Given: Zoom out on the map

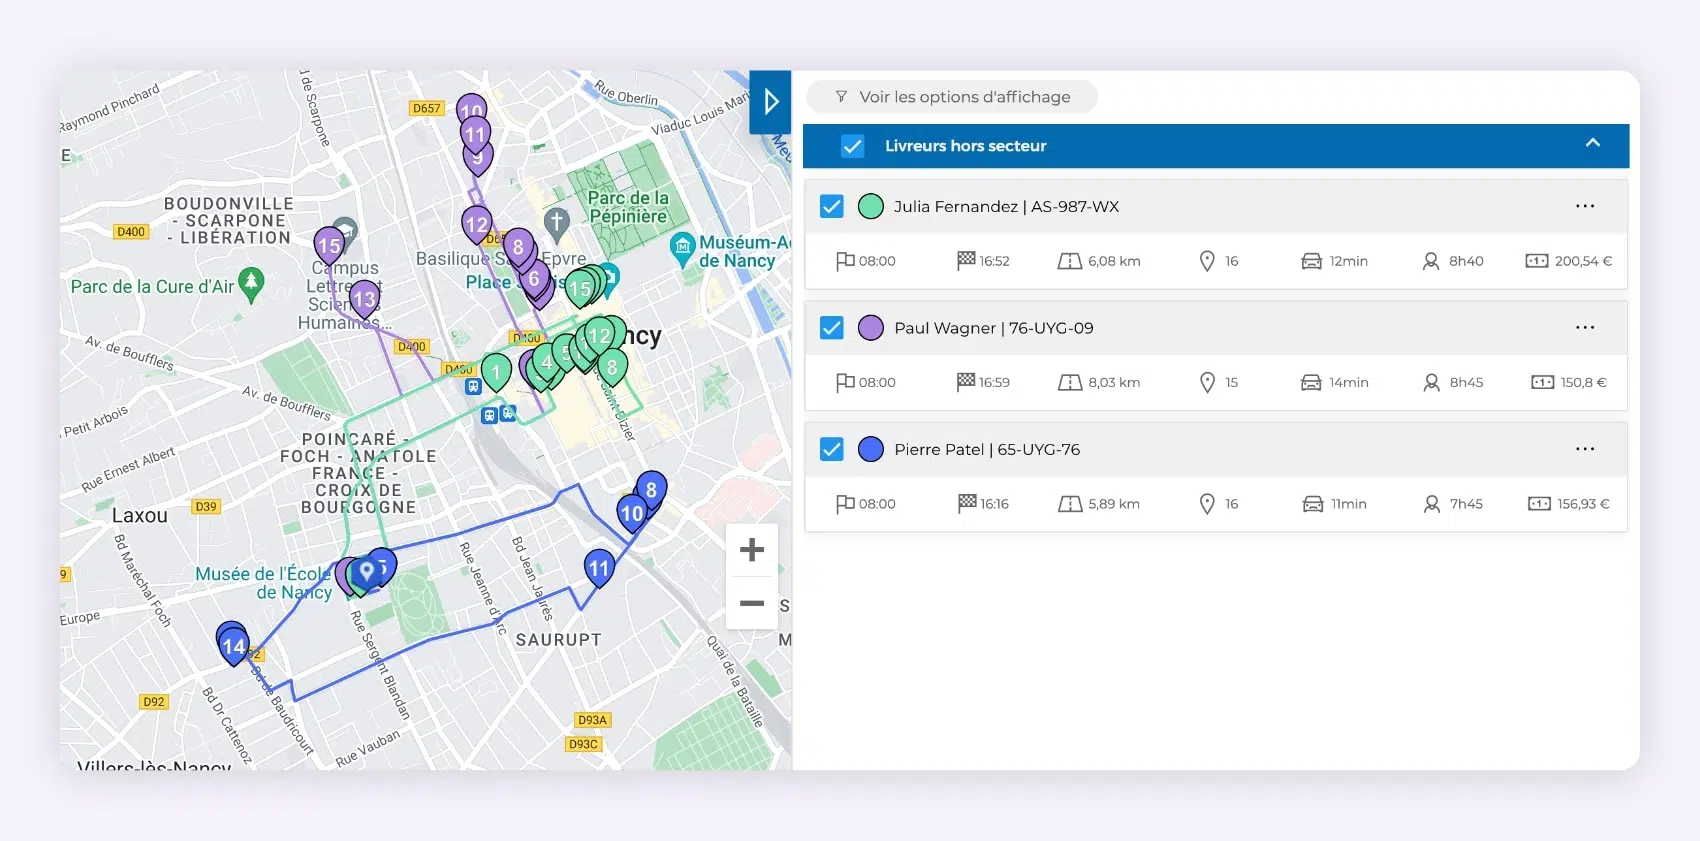Looking at the screenshot, I should [x=752, y=603].
